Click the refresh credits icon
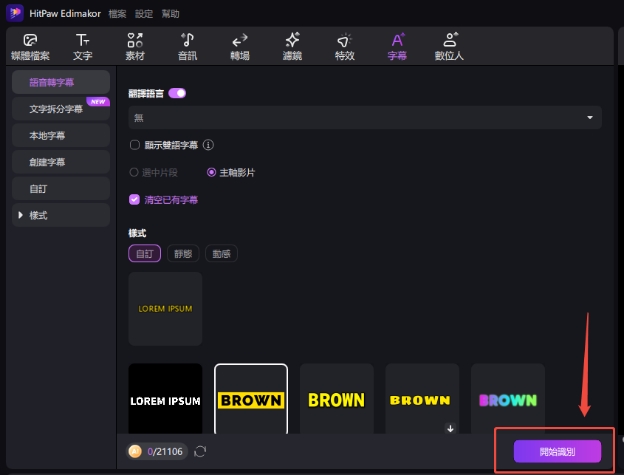Screen dimensions: 624x475 tap(200, 452)
